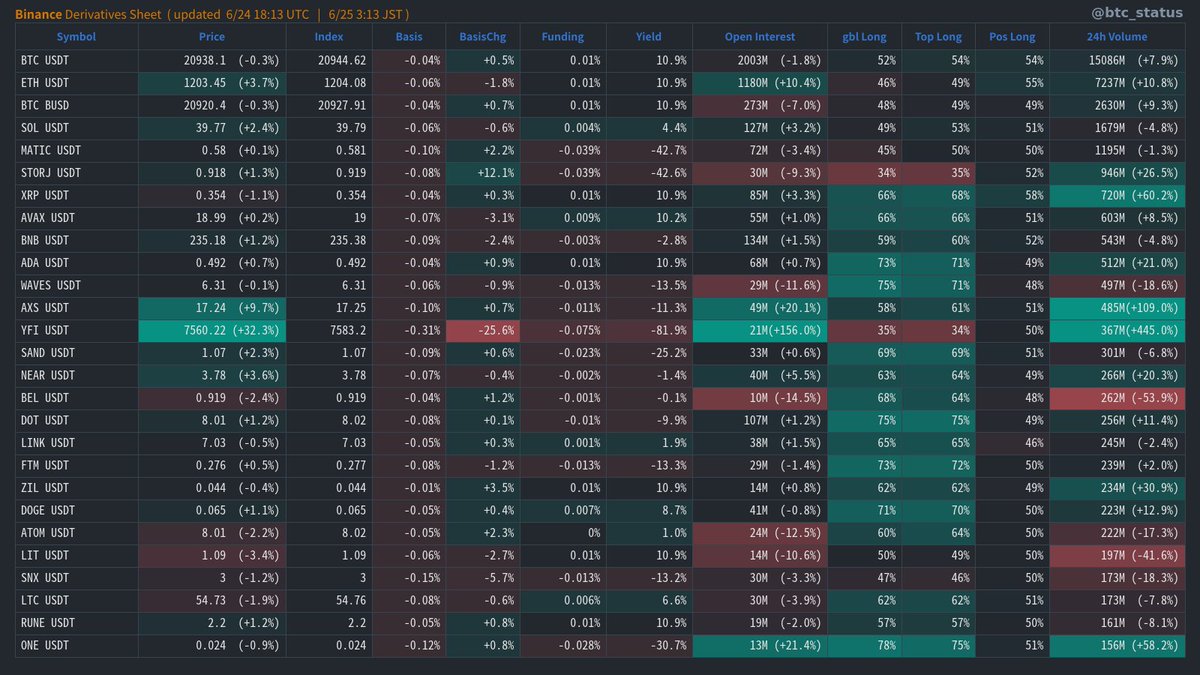Click the AXS USDT volume cell showing +109.0%
This screenshot has height=675, width=1200.
(1113, 308)
